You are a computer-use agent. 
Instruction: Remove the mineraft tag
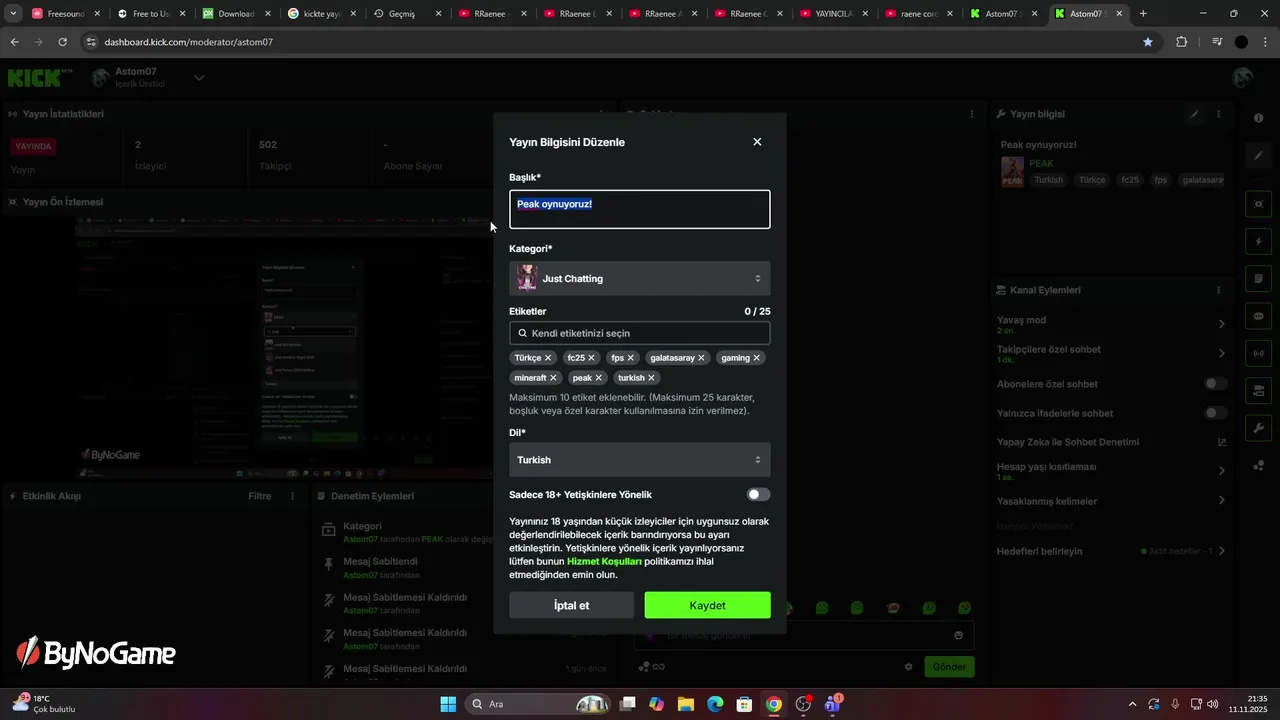(x=553, y=378)
